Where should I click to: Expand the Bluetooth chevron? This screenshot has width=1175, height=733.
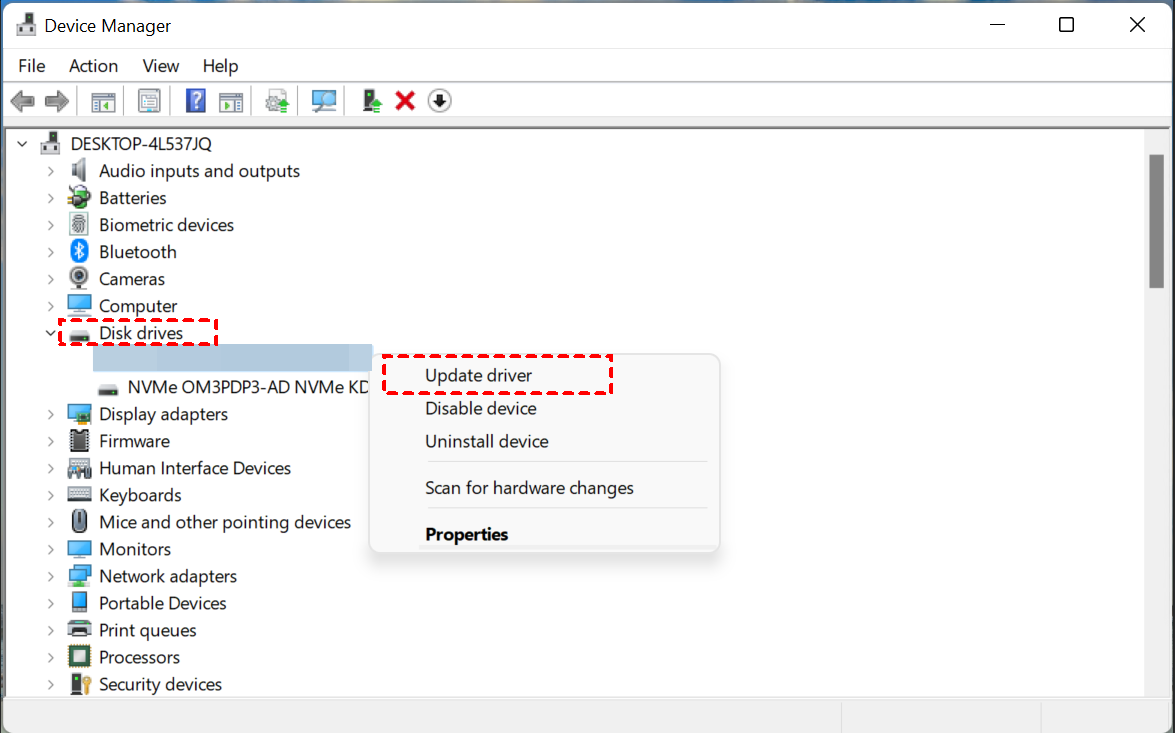tap(50, 252)
